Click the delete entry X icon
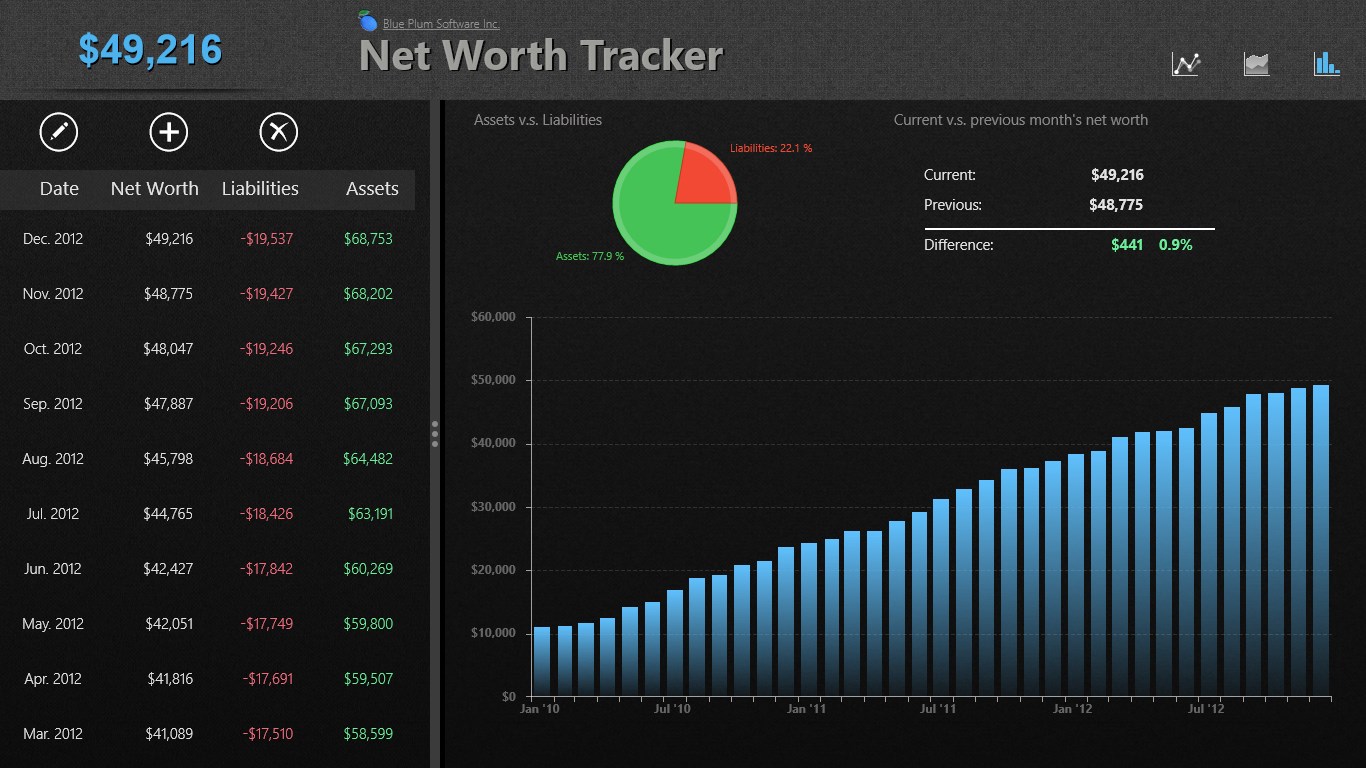1366x768 pixels. pyautogui.click(x=279, y=132)
